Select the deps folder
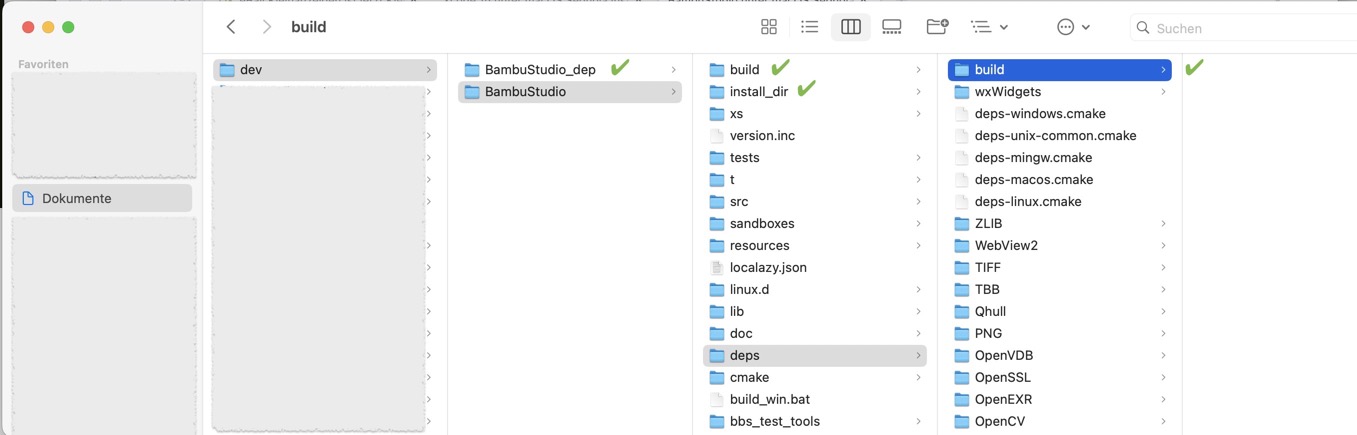 point(815,356)
